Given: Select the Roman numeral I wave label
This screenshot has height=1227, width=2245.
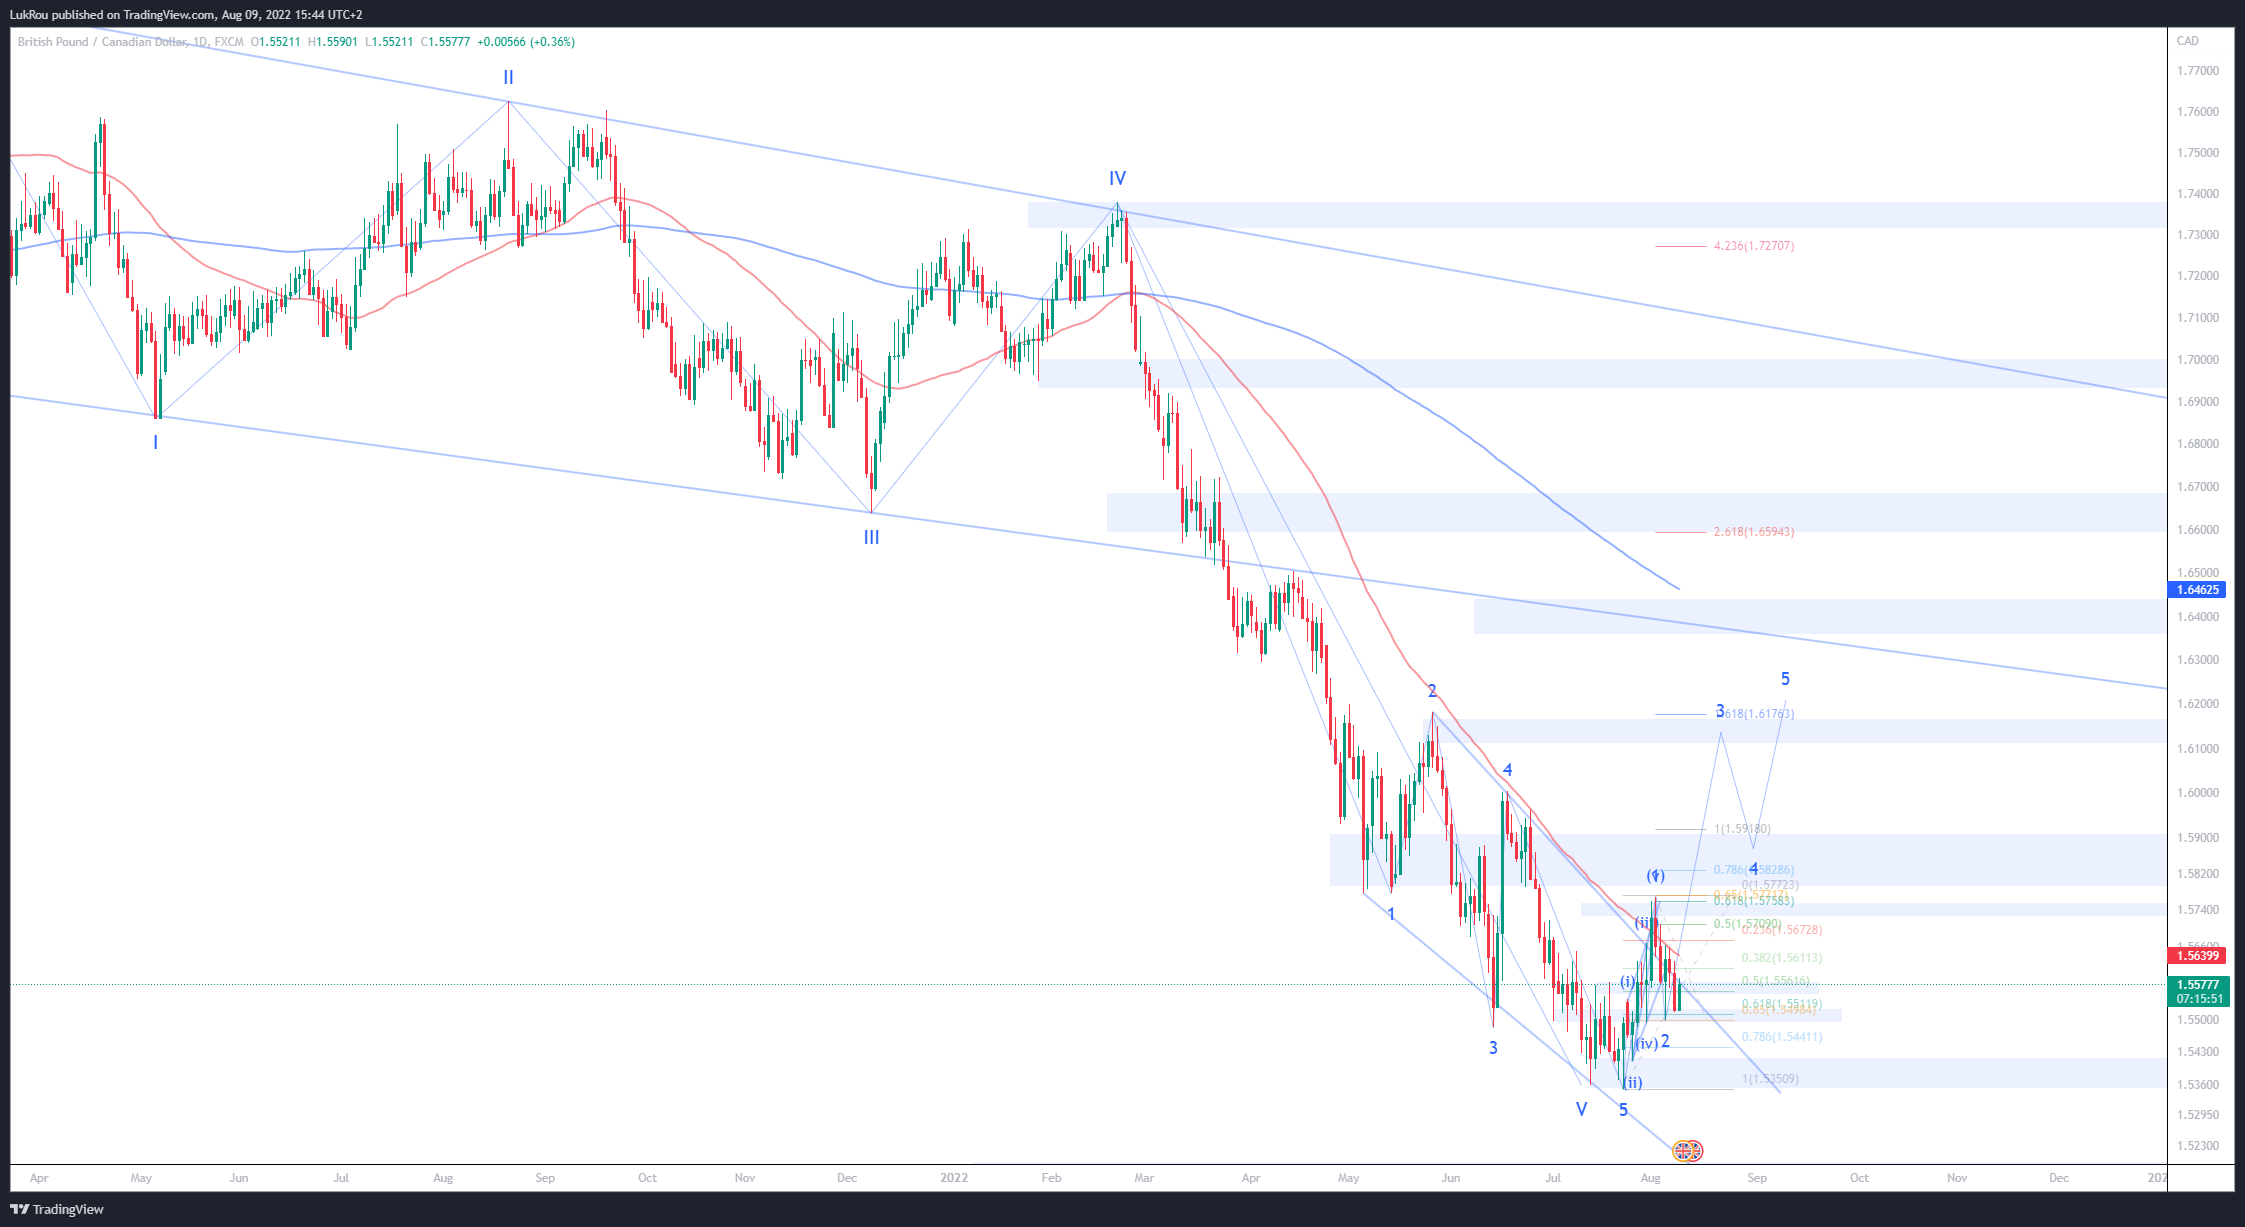Looking at the screenshot, I should click(155, 442).
